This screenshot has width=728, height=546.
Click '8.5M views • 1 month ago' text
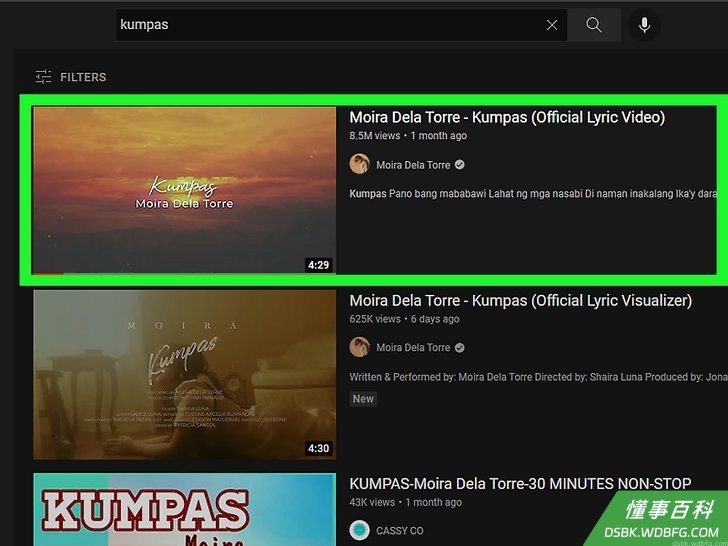point(408,136)
